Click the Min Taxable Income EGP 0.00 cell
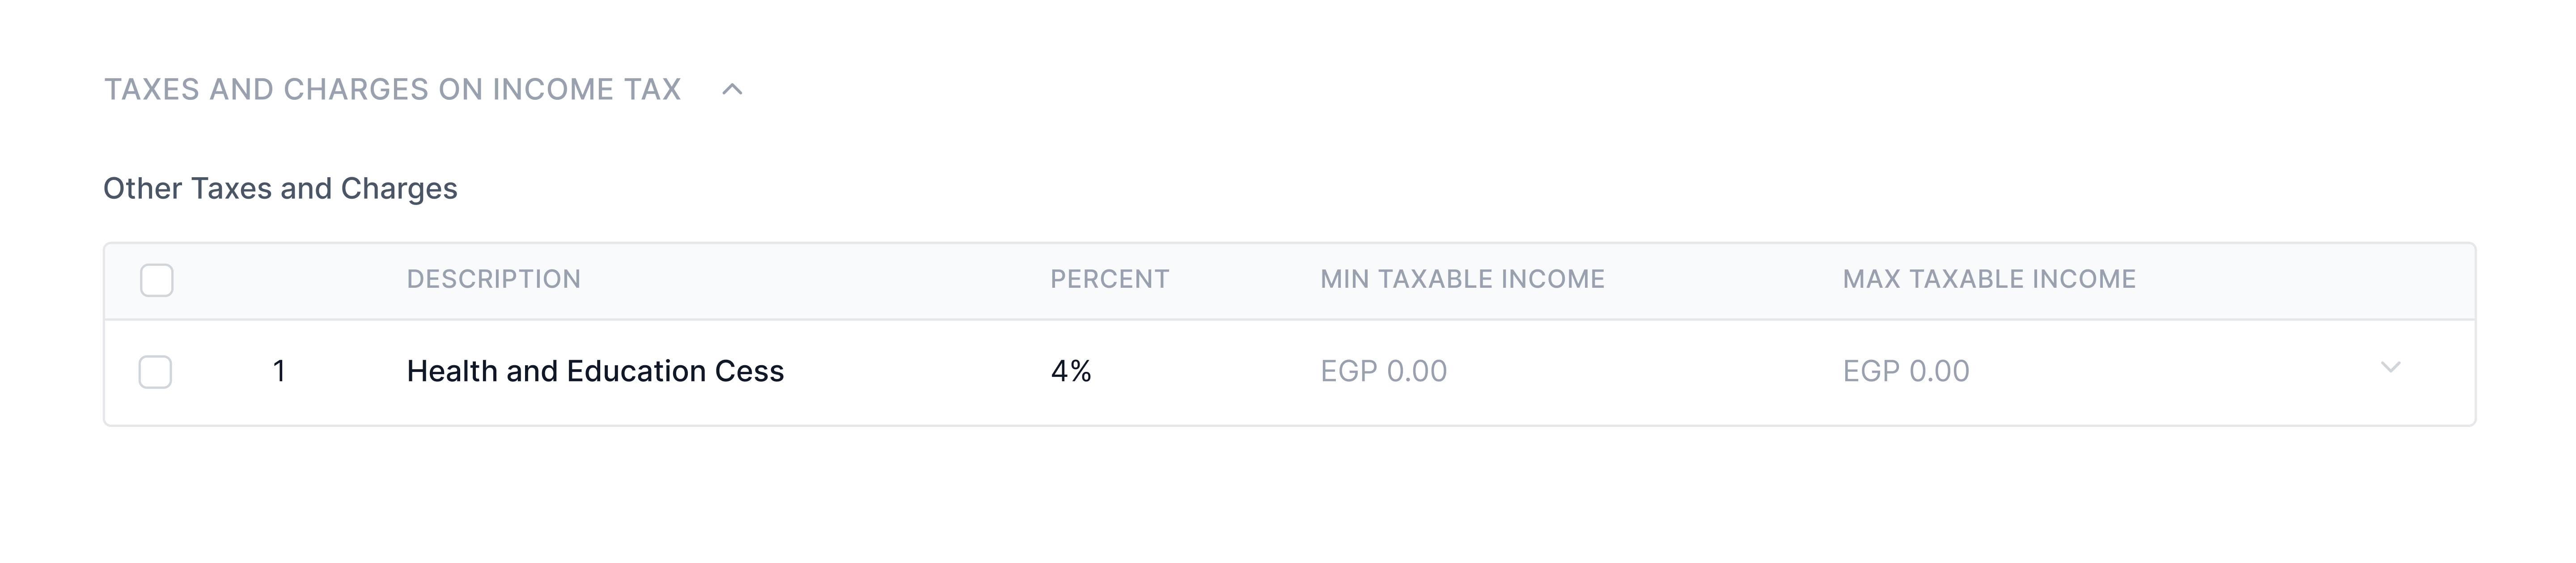 [1383, 372]
